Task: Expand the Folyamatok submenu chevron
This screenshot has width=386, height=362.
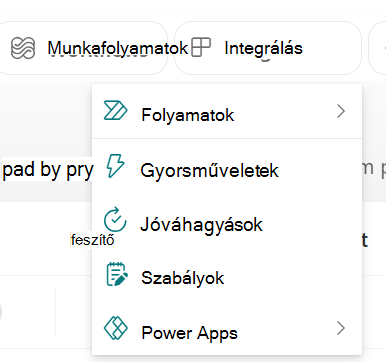Action: [x=341, y=111]
